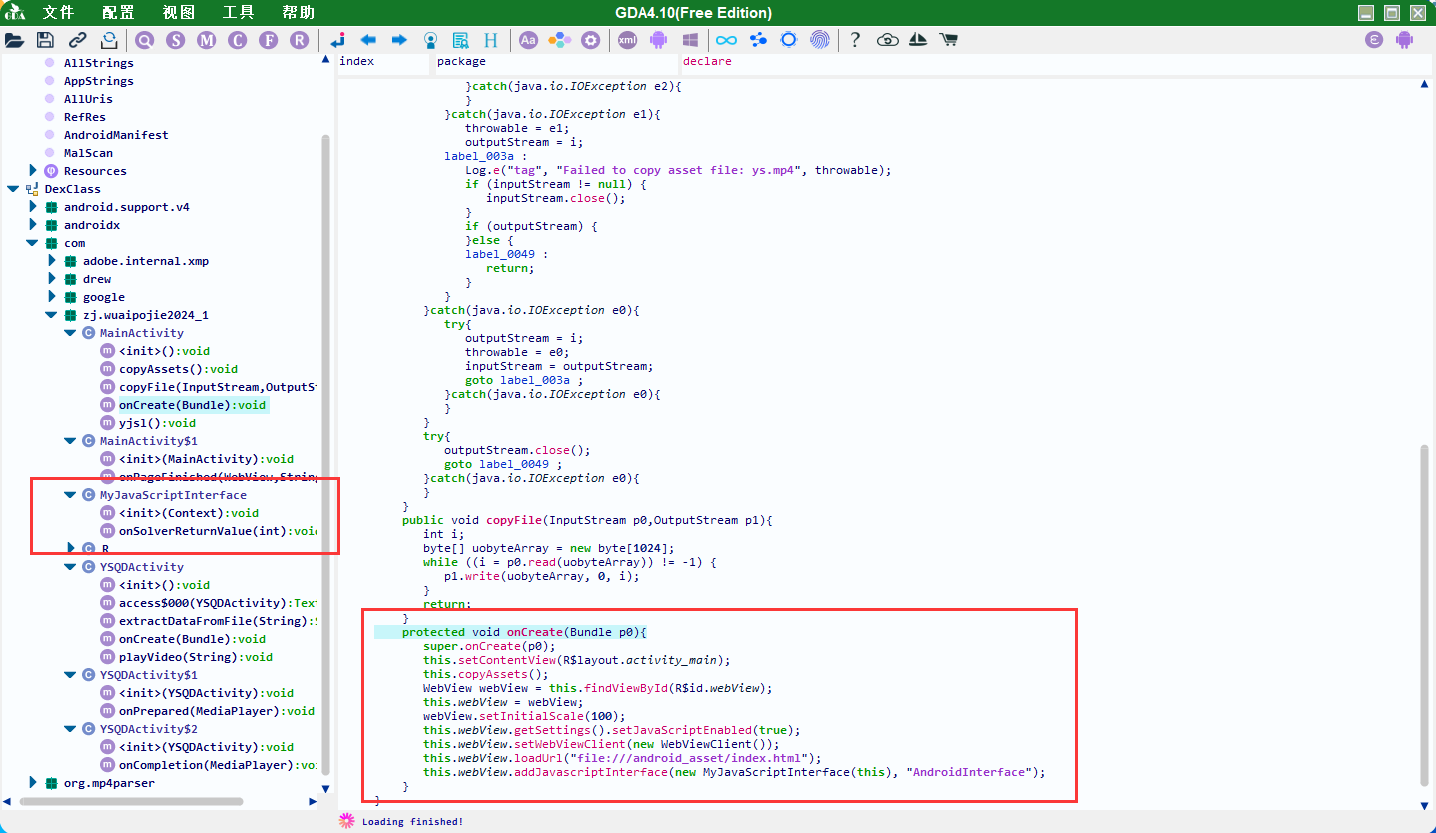Click the blue right arrow icon
The height and width of the screenshot is (833, 1436).
(399, 40)
